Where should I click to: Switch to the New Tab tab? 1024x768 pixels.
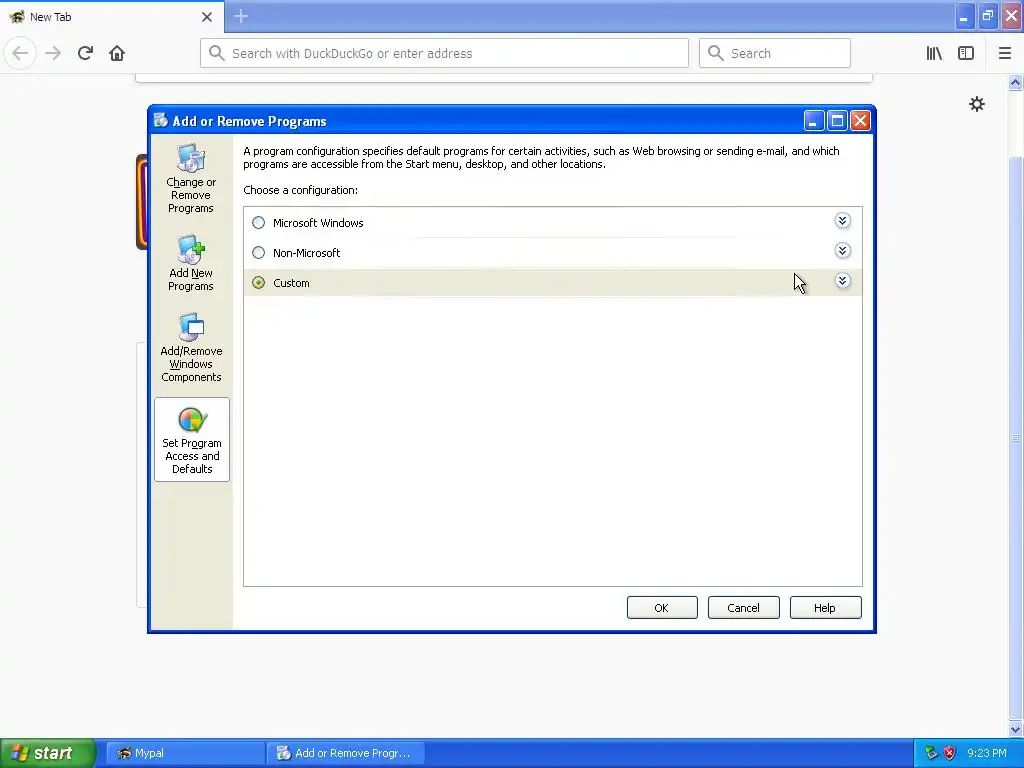111,17
